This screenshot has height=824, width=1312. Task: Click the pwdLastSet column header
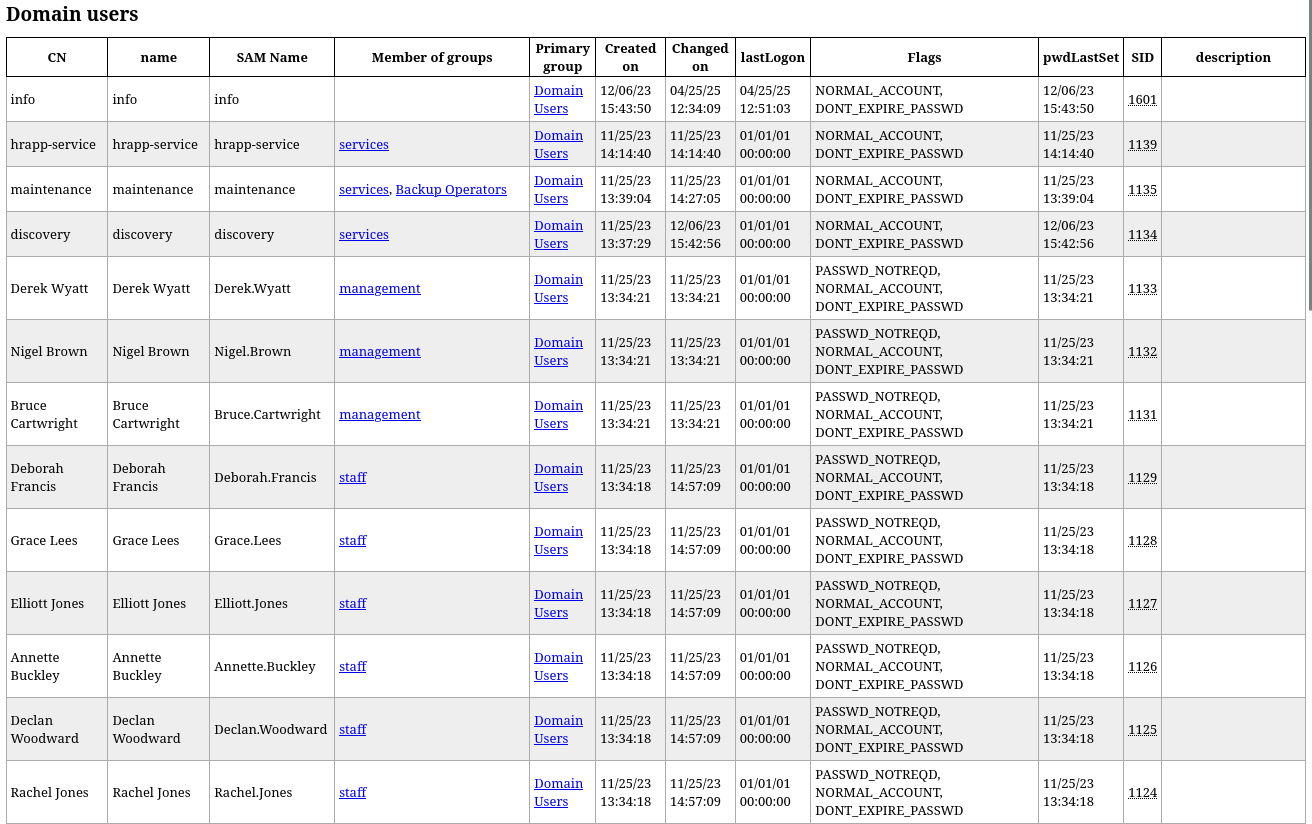pos(1081,57)
